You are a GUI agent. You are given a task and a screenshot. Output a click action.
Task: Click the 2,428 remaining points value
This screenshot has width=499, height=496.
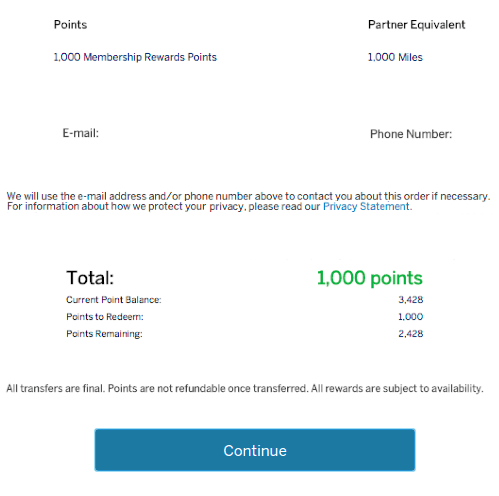[411, 334]
